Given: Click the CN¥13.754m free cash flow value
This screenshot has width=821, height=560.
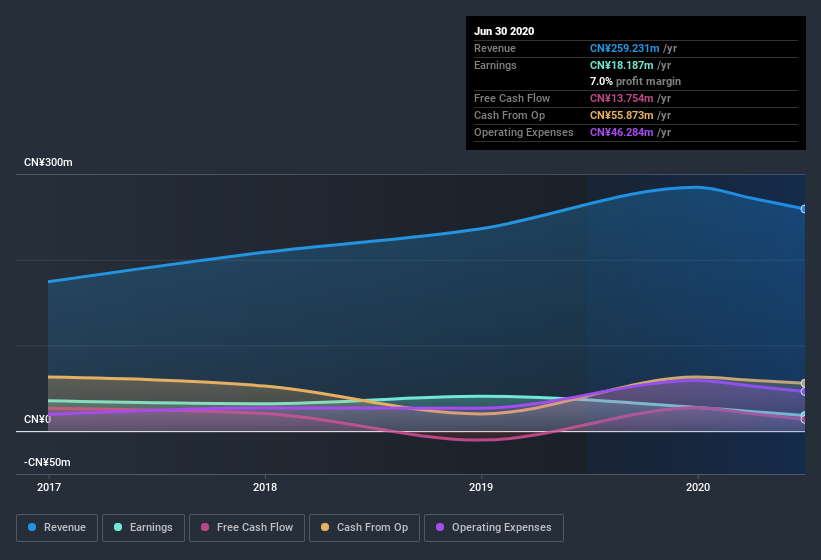Looking at the screenshot, I should 622,98.
